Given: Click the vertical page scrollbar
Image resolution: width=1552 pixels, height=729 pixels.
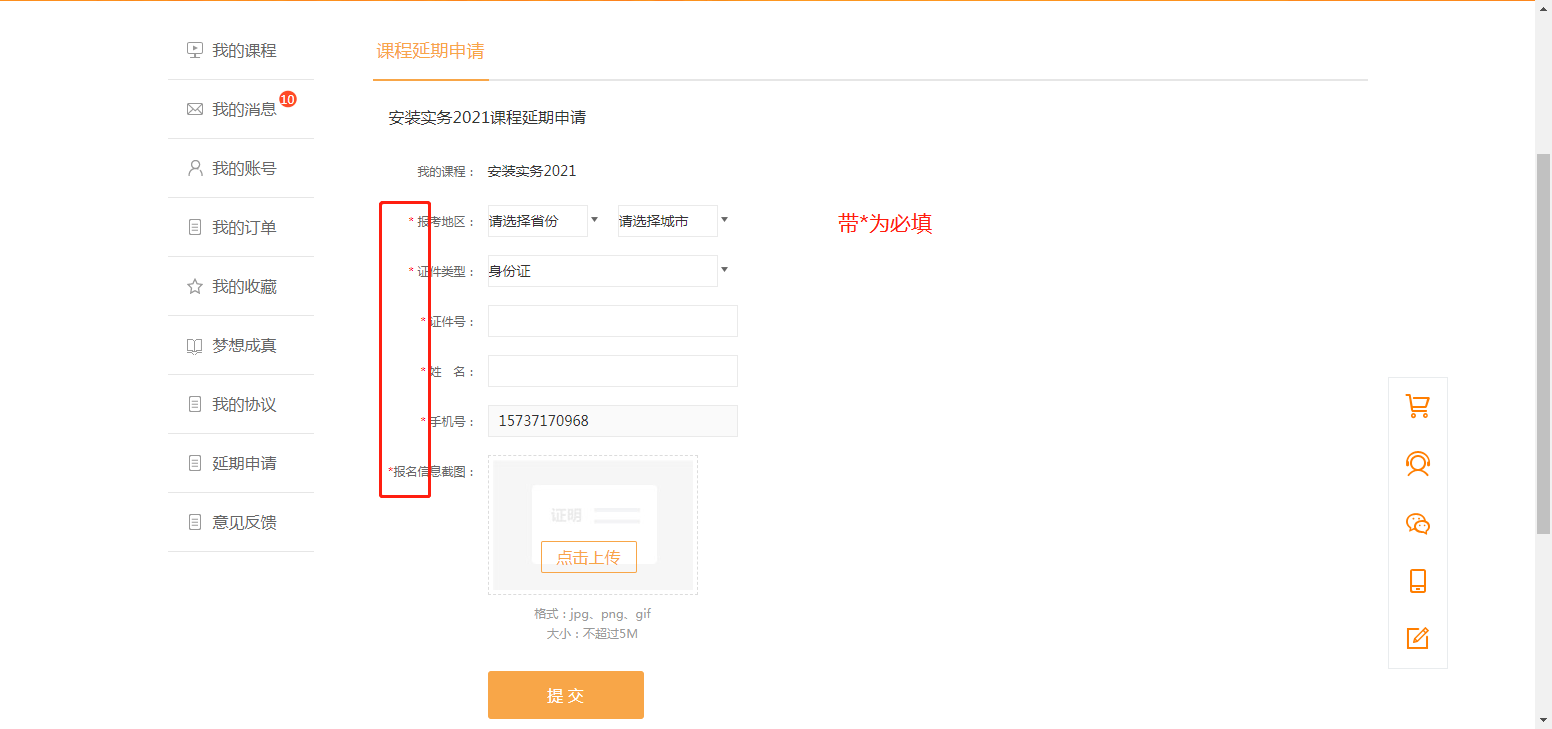Looking at the screenshot, I should pos(1543,340).
